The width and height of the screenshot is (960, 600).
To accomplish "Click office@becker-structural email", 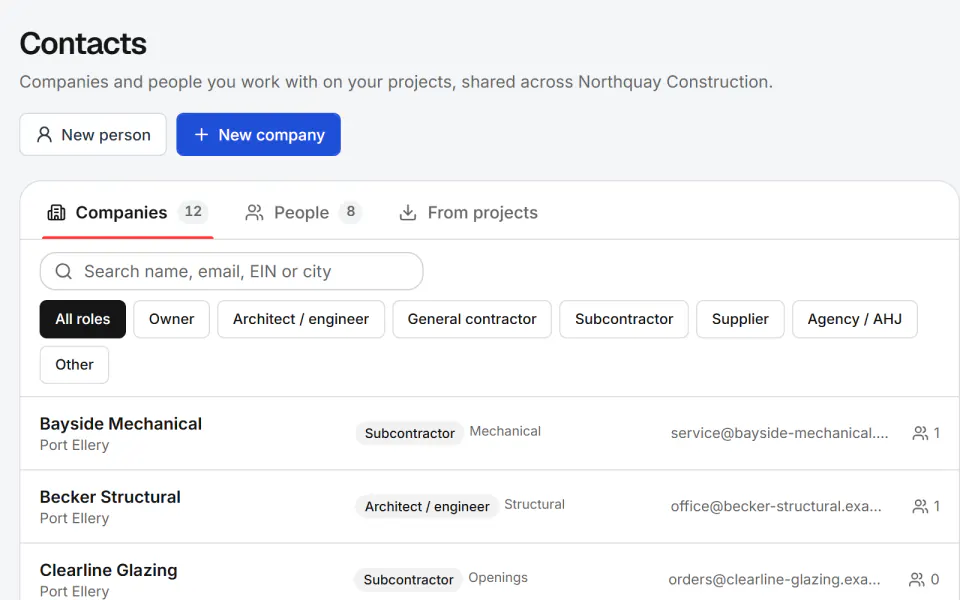I will tap(776, 506).
